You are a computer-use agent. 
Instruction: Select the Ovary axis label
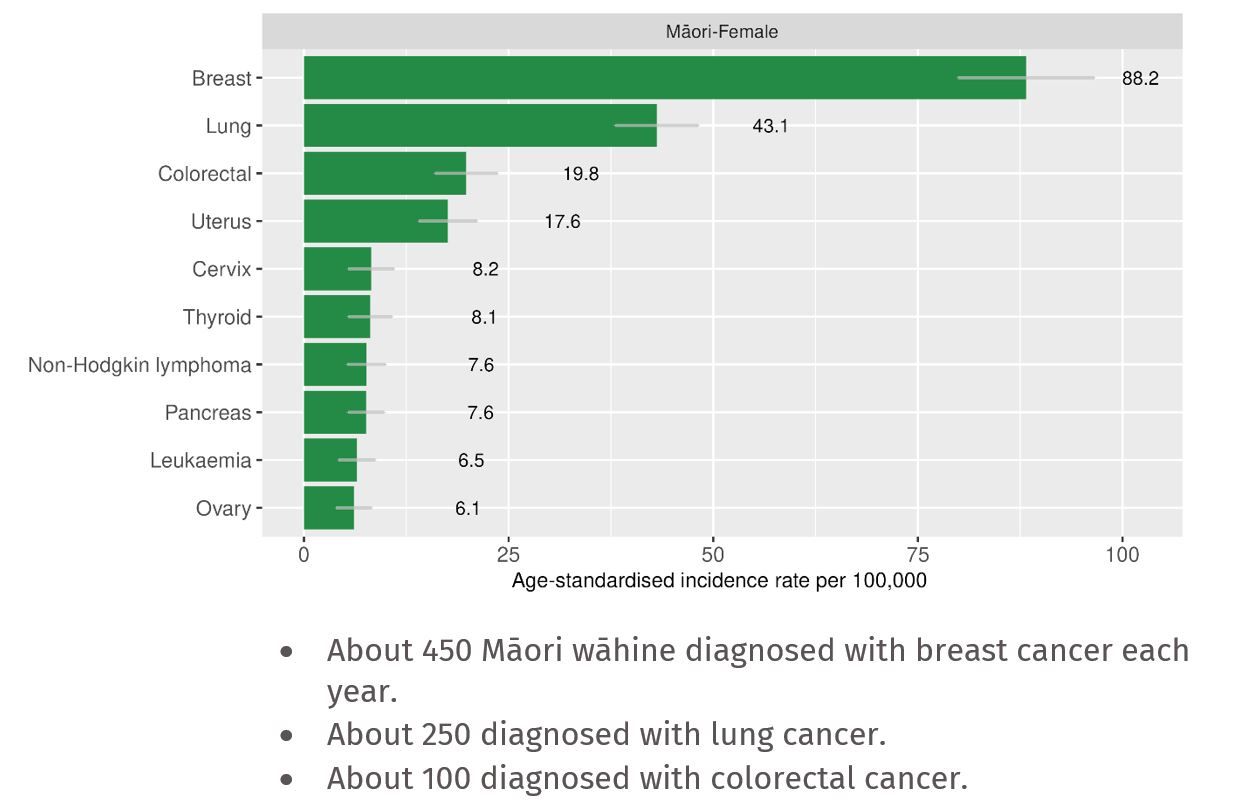tap(223, 509)
